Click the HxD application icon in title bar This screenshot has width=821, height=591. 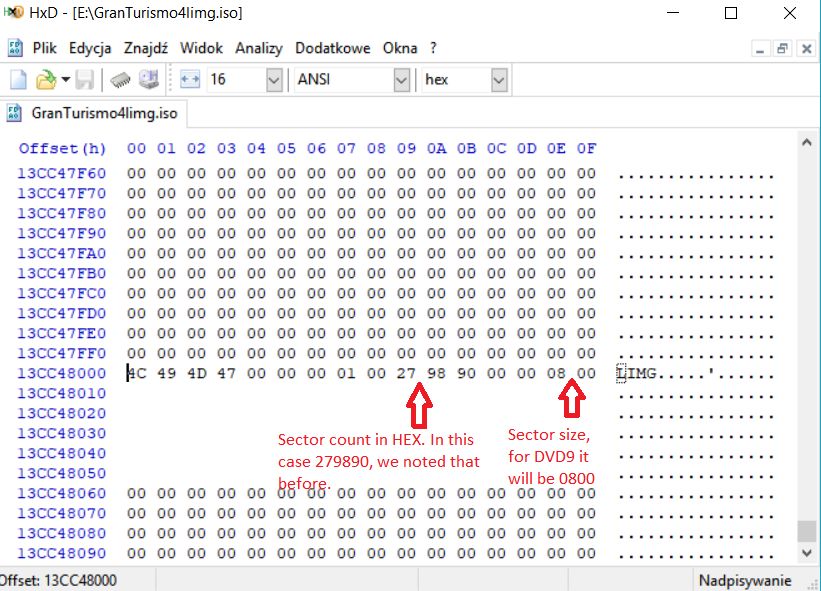point(14,12)
